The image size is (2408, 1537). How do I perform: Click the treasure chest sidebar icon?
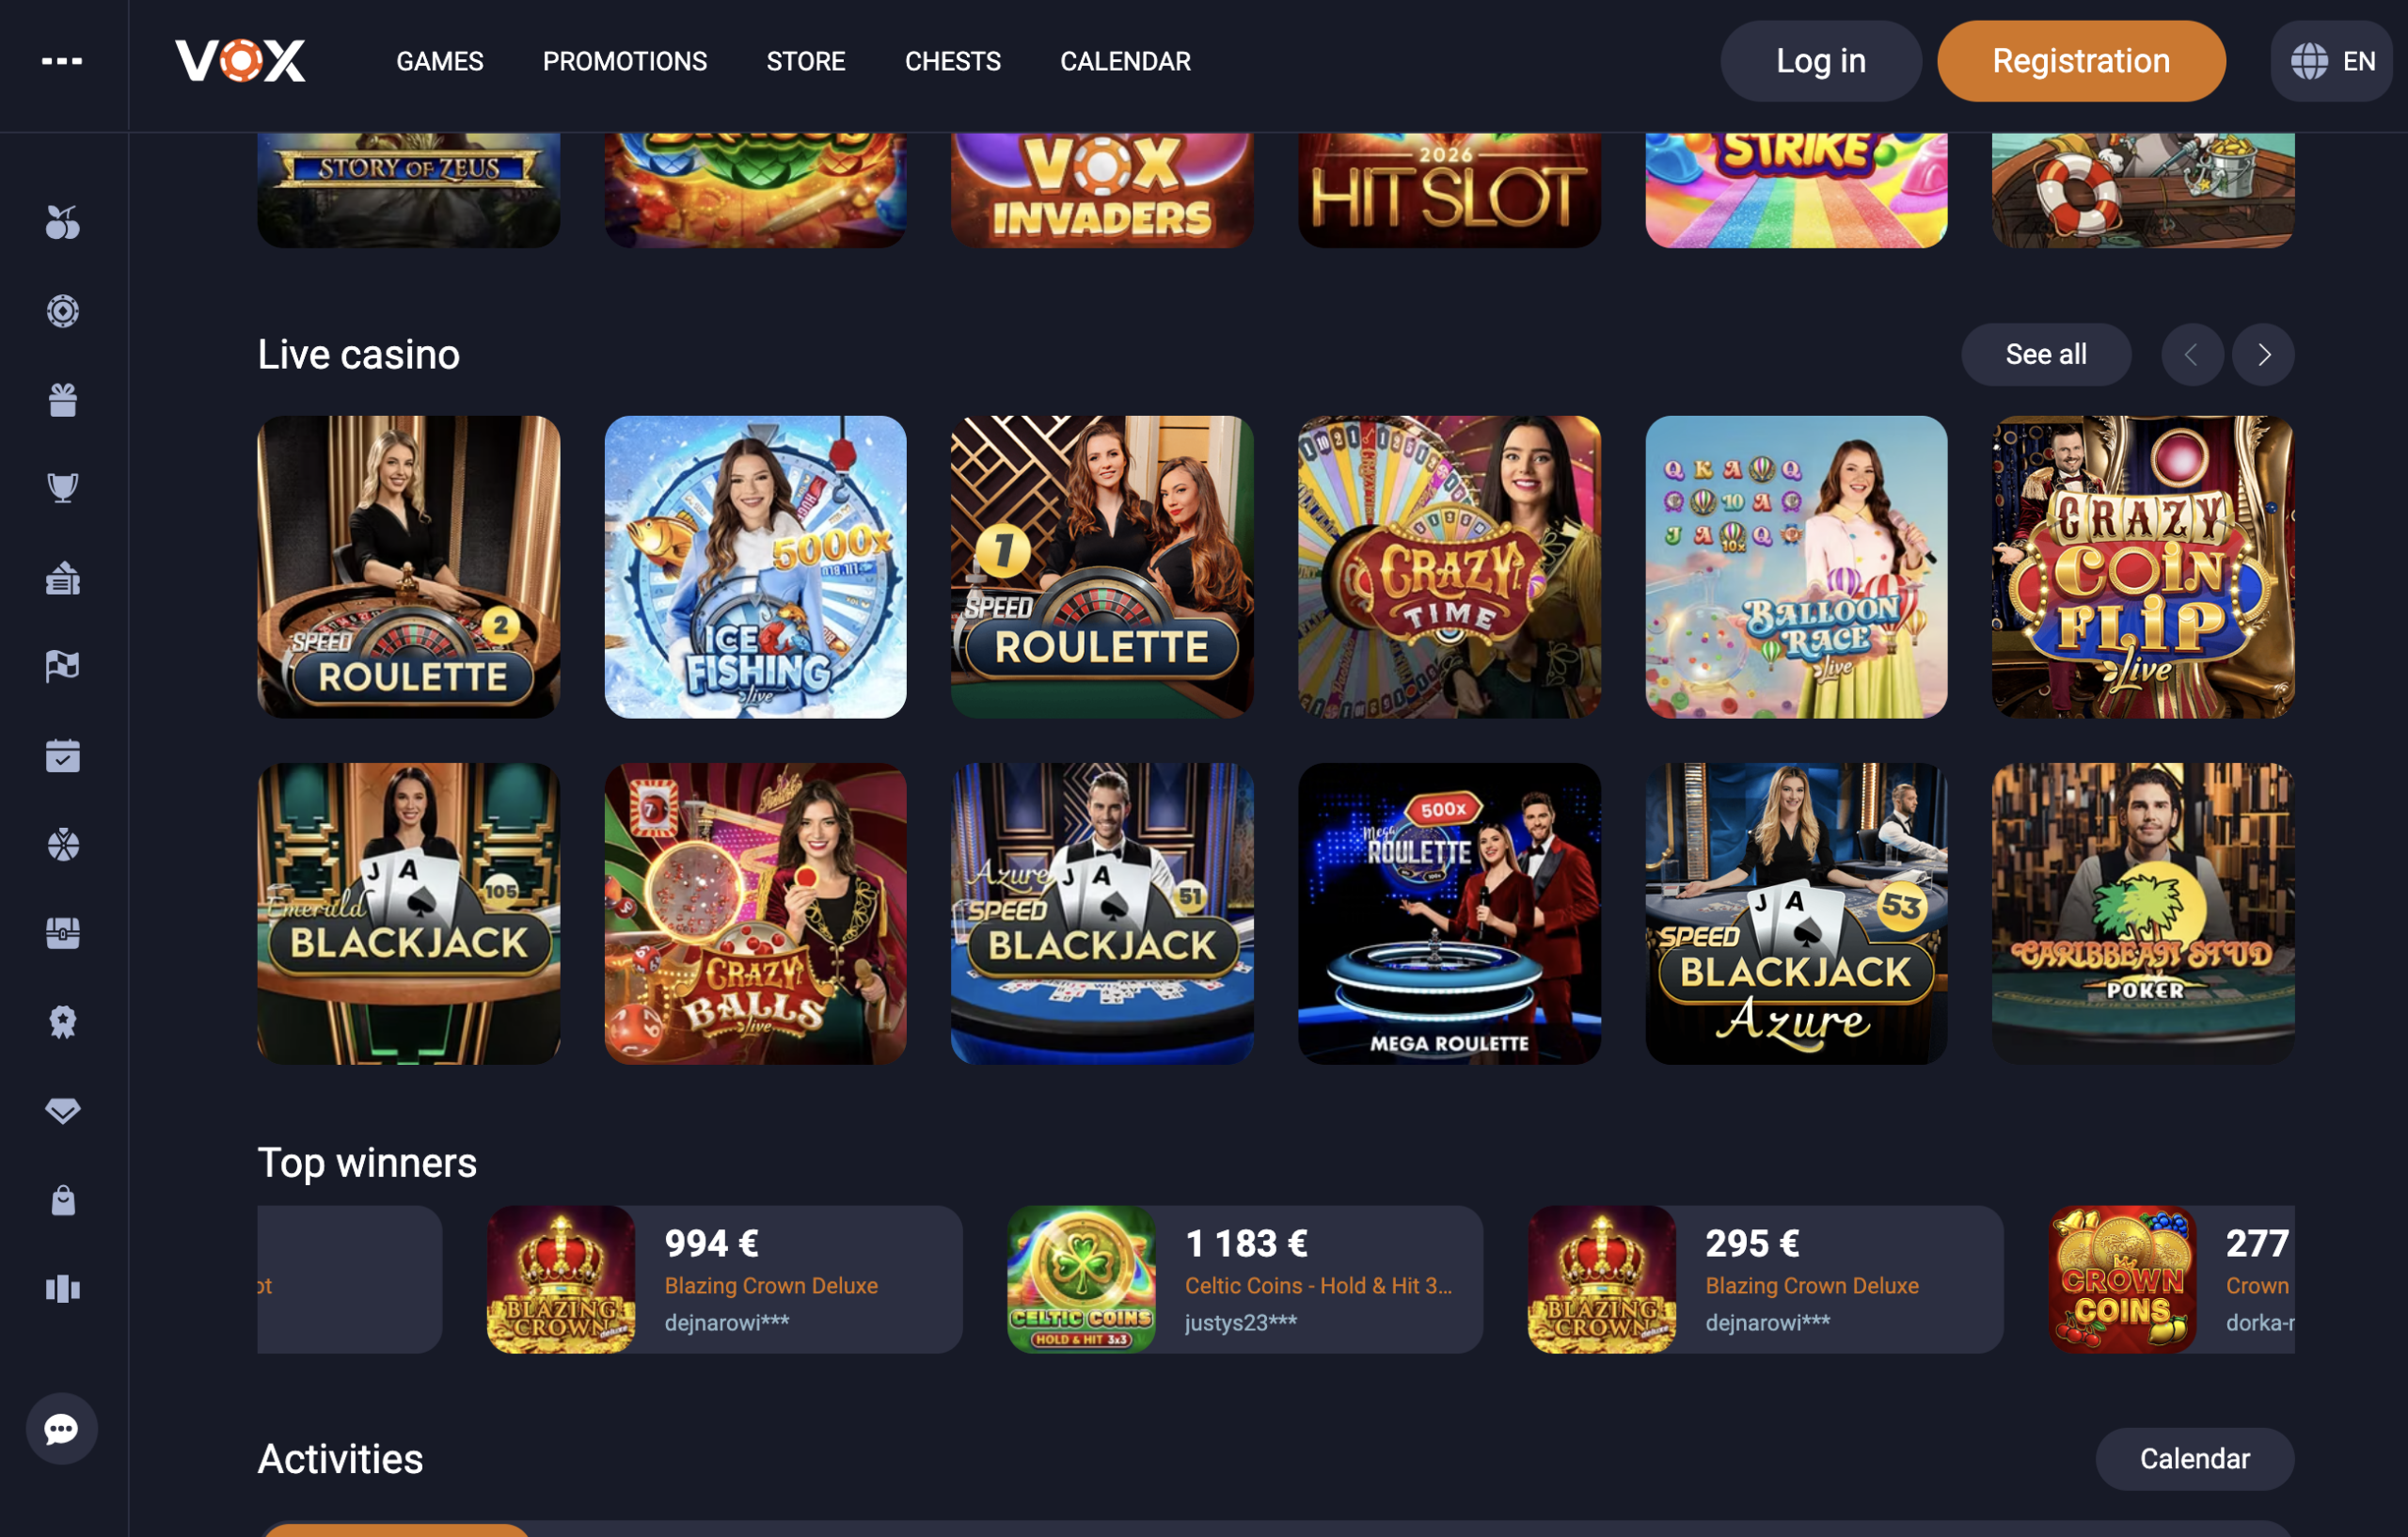(63, 933)
